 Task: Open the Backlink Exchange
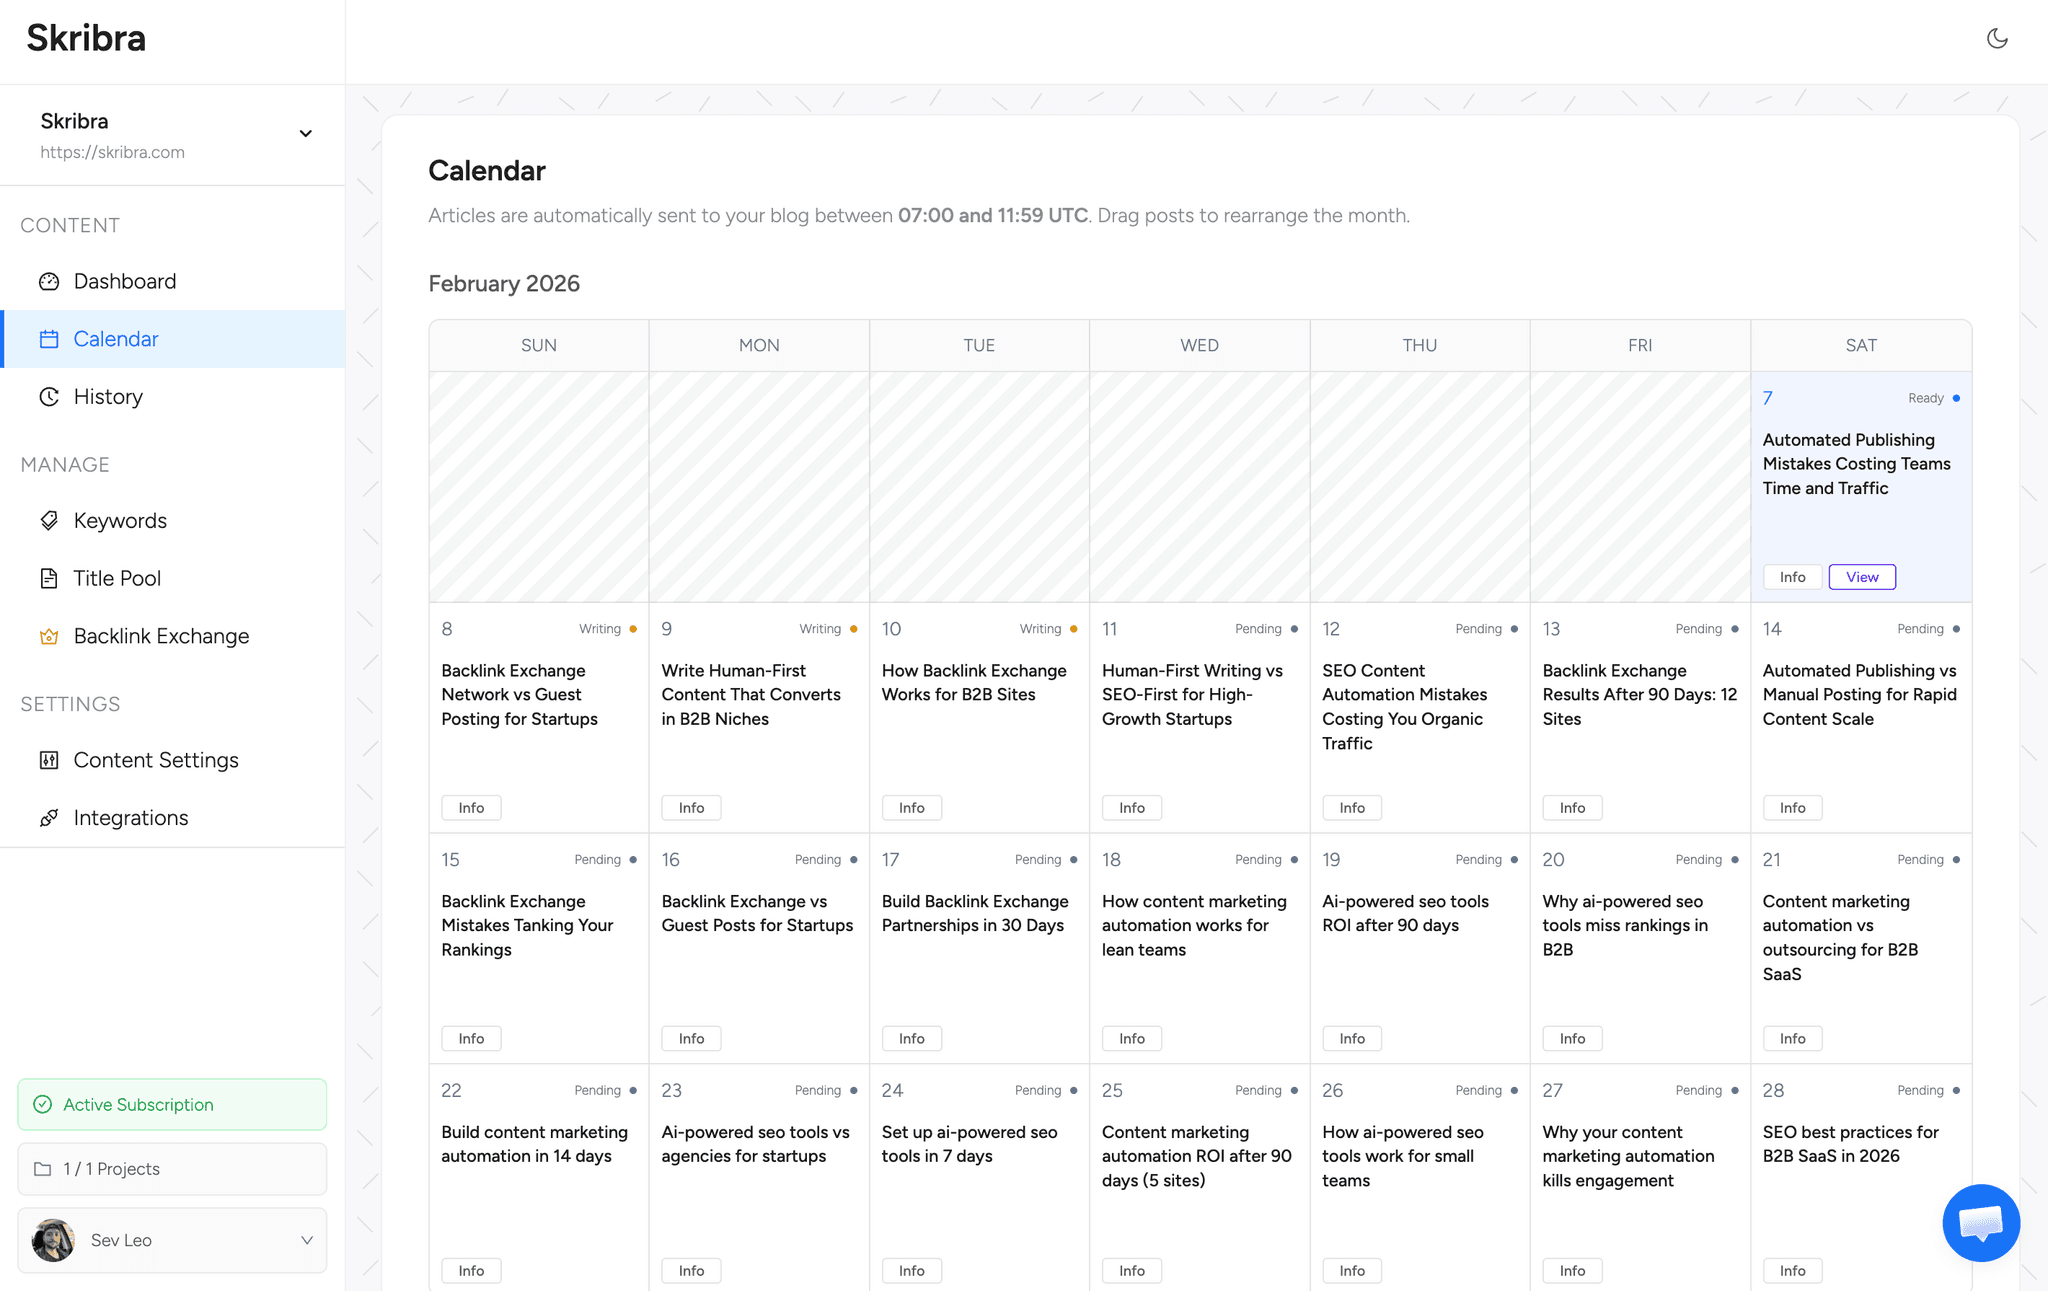[x=160, y=636]
